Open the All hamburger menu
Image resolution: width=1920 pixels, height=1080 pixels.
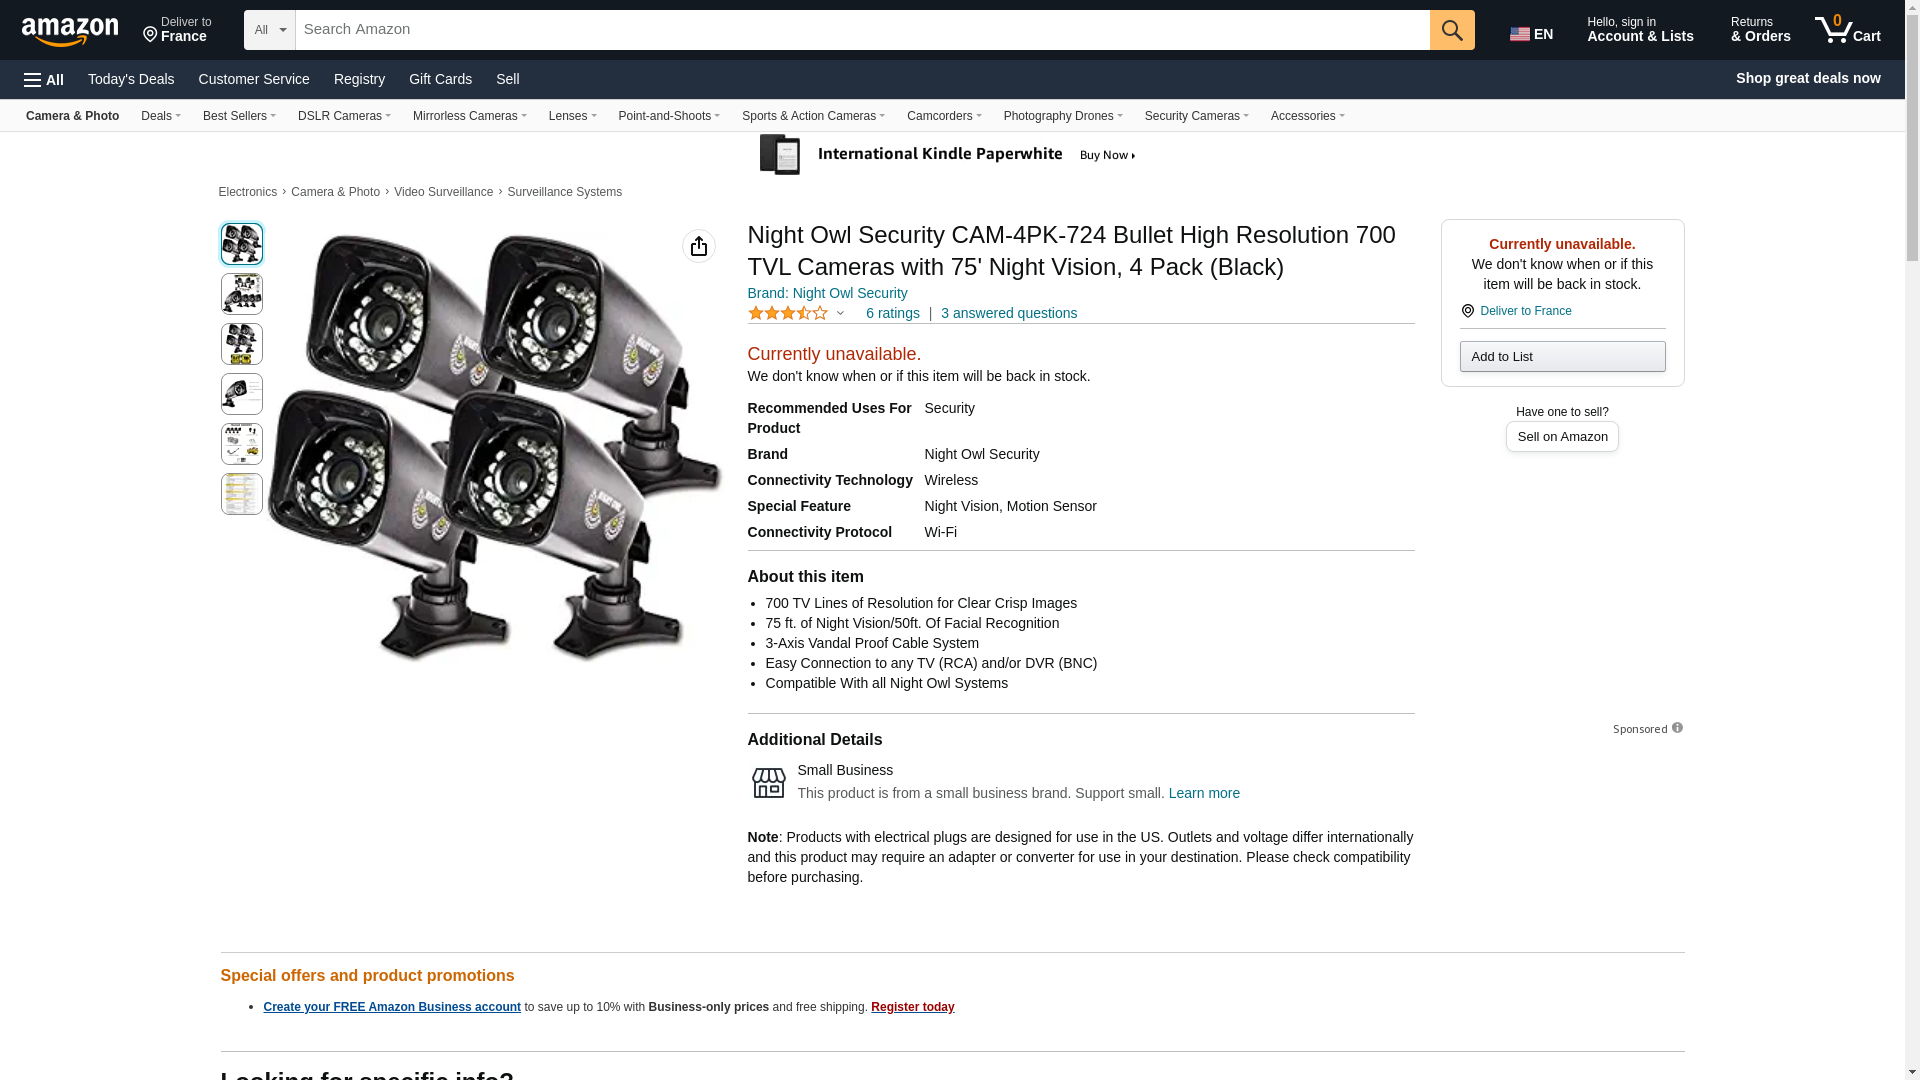pos(44,79)
